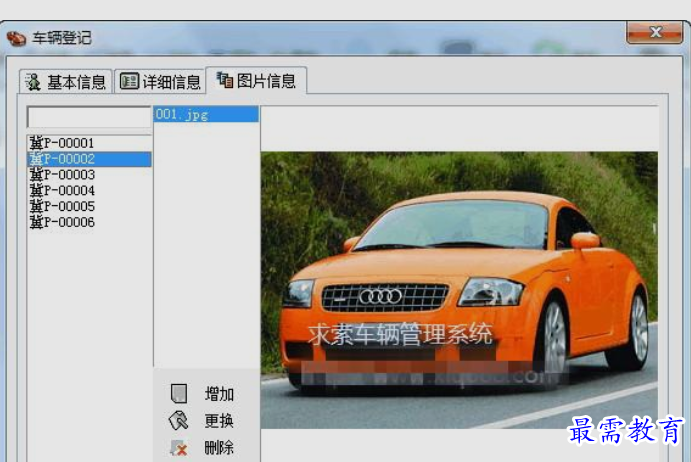Screen dimensions: 691x462
Task: Select the highlighted vehicle P-00002
Action: [x=89, y=159]
